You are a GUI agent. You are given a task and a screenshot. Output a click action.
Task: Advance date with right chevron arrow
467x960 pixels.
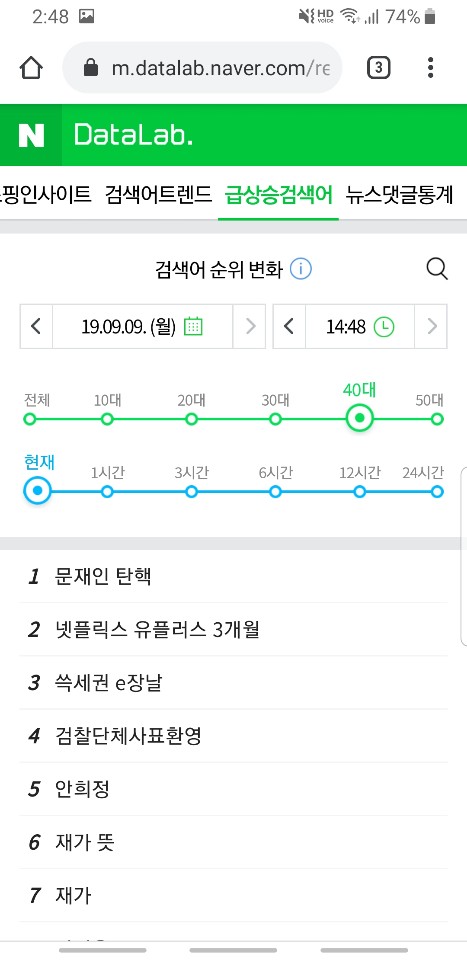pyautogui.click(x=249, y=326)
